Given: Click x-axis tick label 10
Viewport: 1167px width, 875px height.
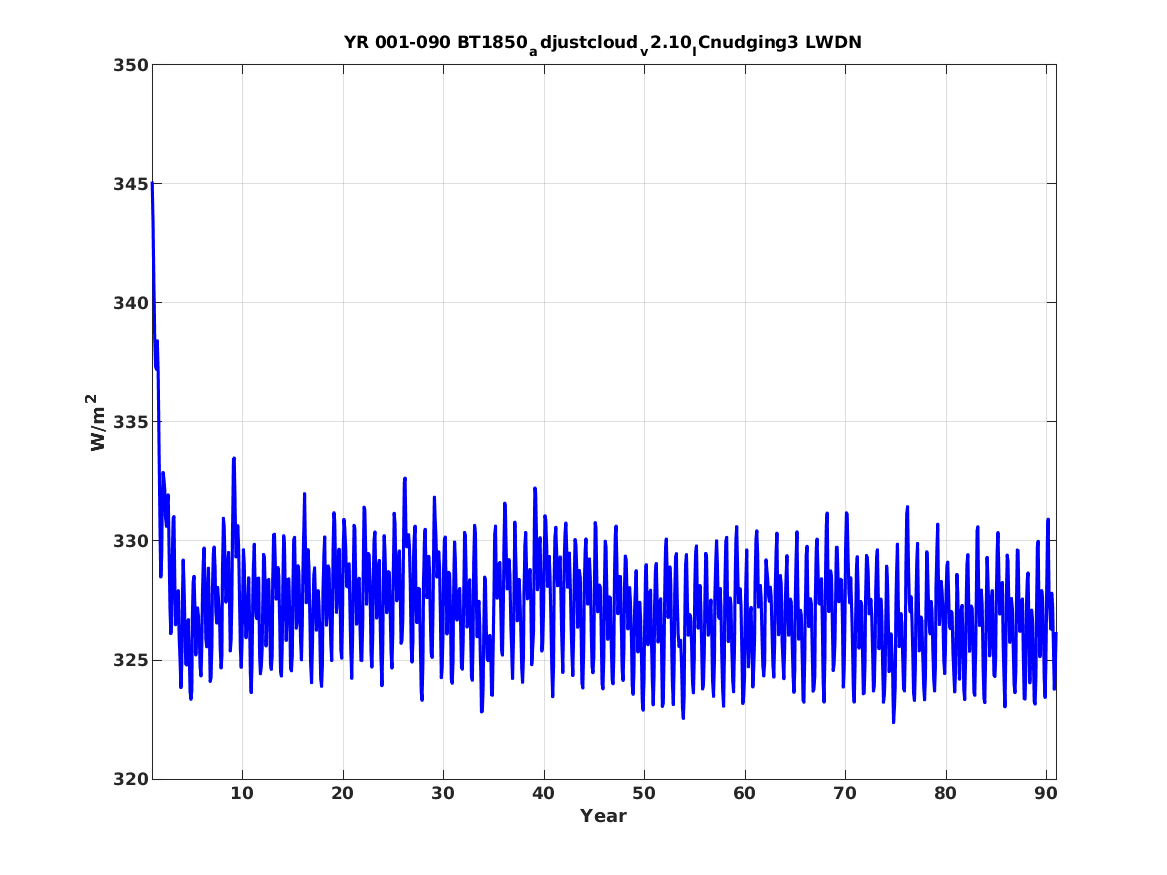Looking at the screenshot, I should (x=242, y=794).
